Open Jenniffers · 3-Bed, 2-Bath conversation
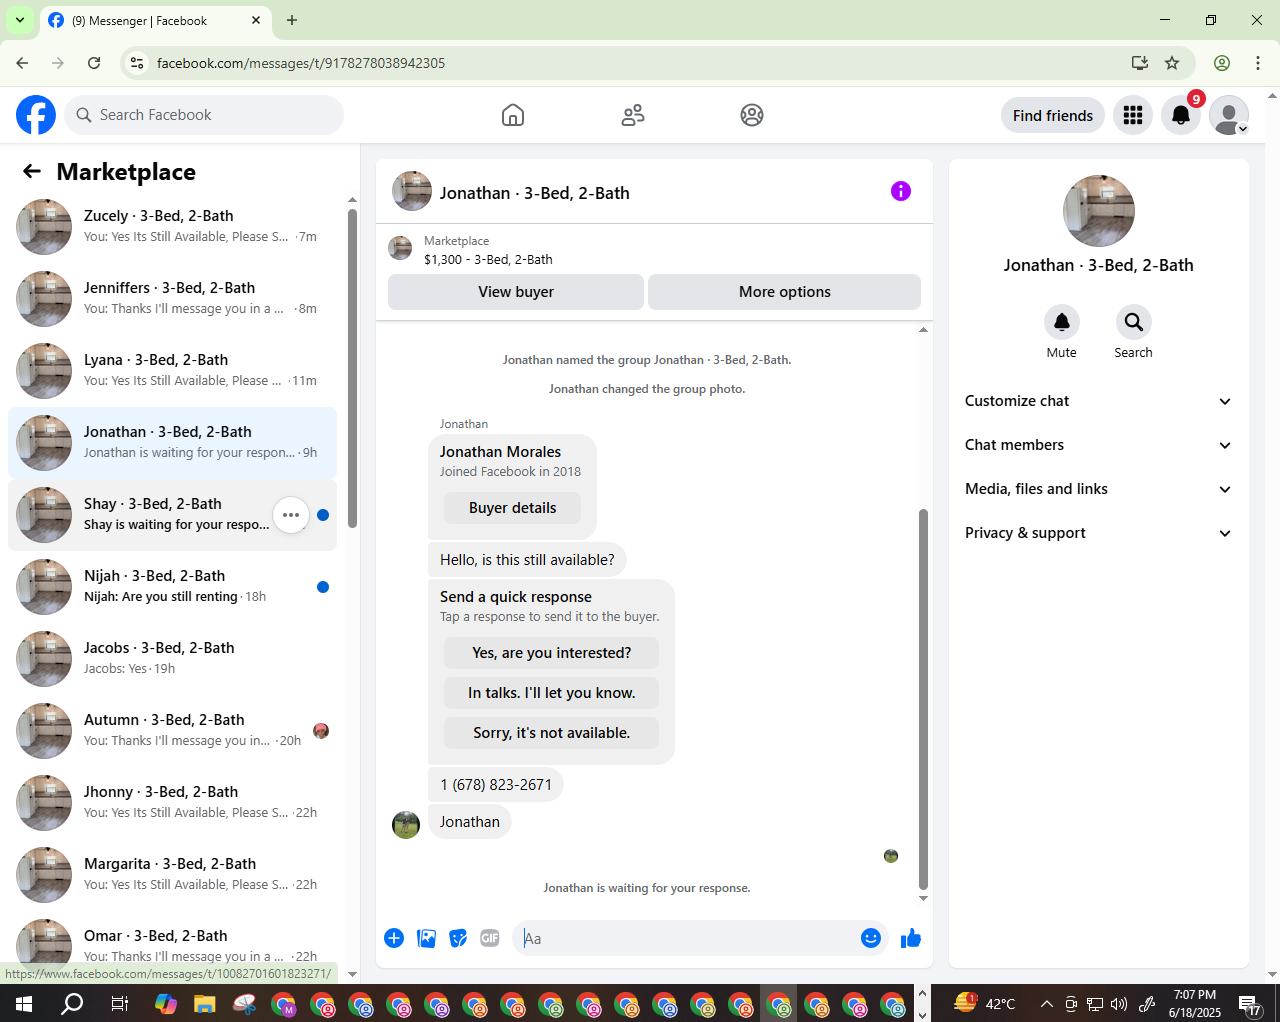Image resolution: width=1280 pixels, height=1022 pixels. click(172, 299)
